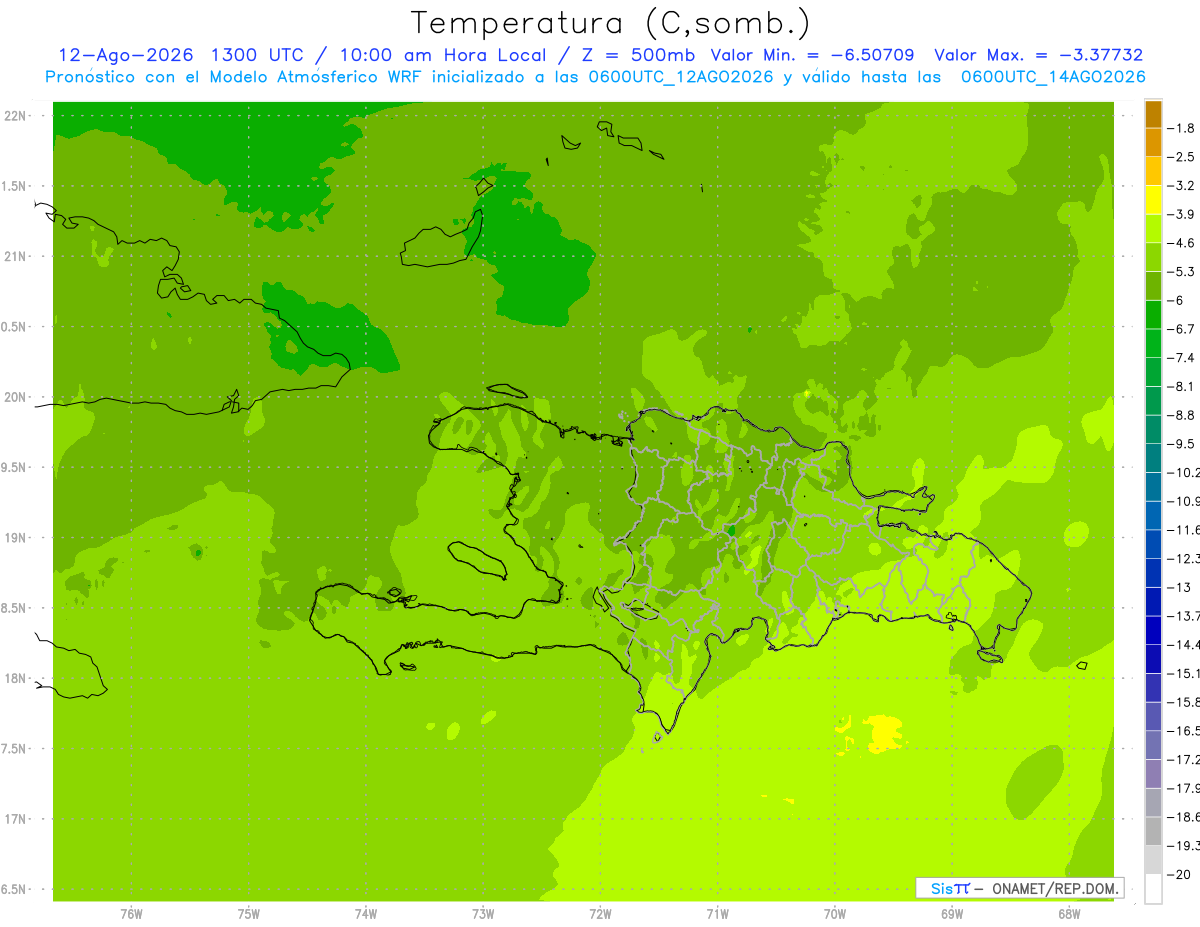Select the "-4.6" colorbar value
This screenshot has width=1200, height=927.
1182,243
